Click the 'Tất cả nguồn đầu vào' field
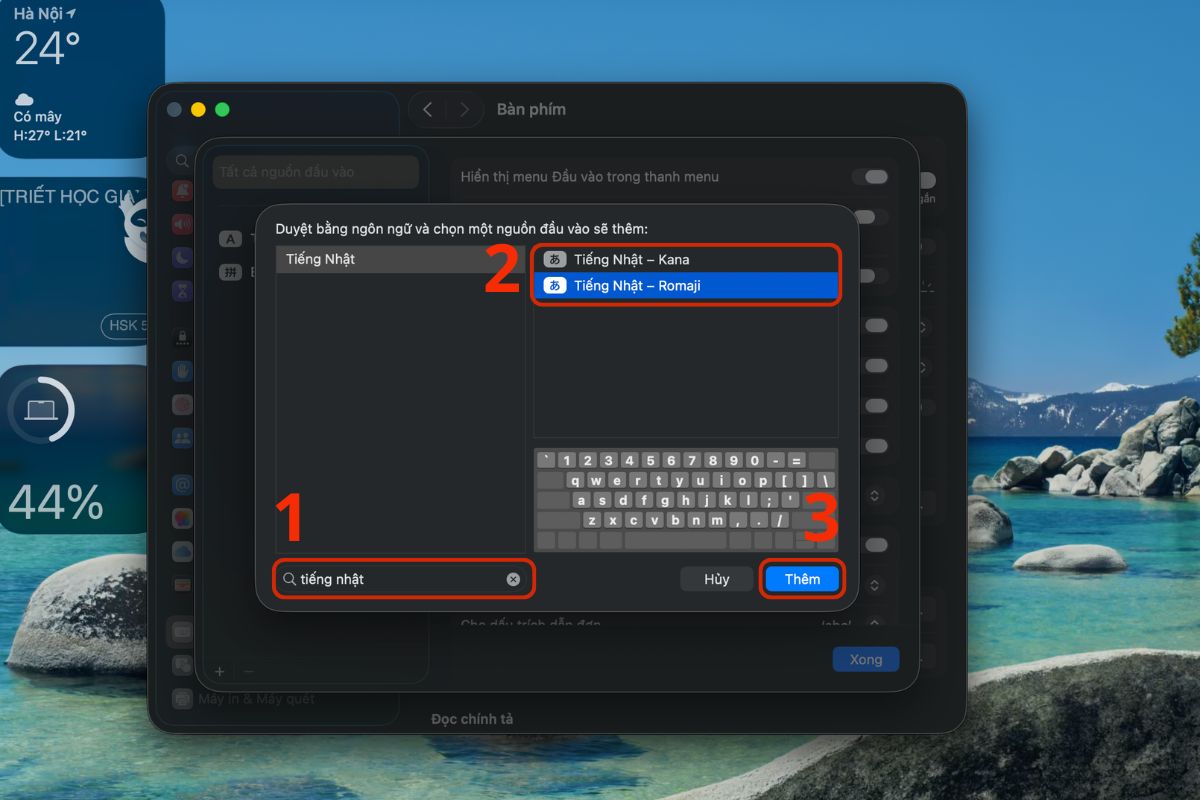1200x800 pixels. coord(316,172)
